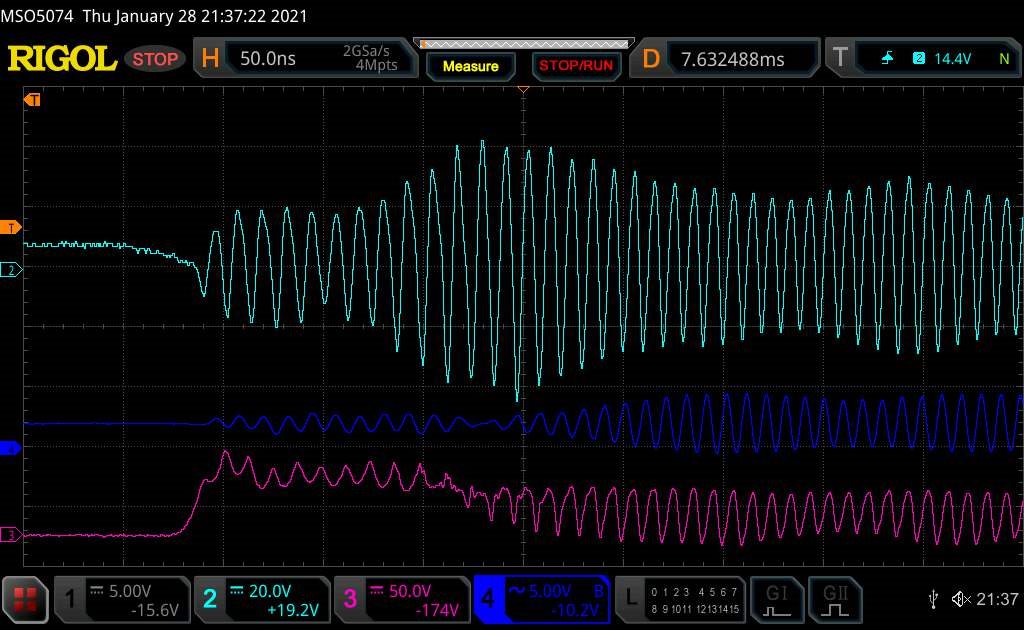Click the channel 2 DC coupling symbol
This screenshot has height=630, width=1024.
click(x=236, y=590)
